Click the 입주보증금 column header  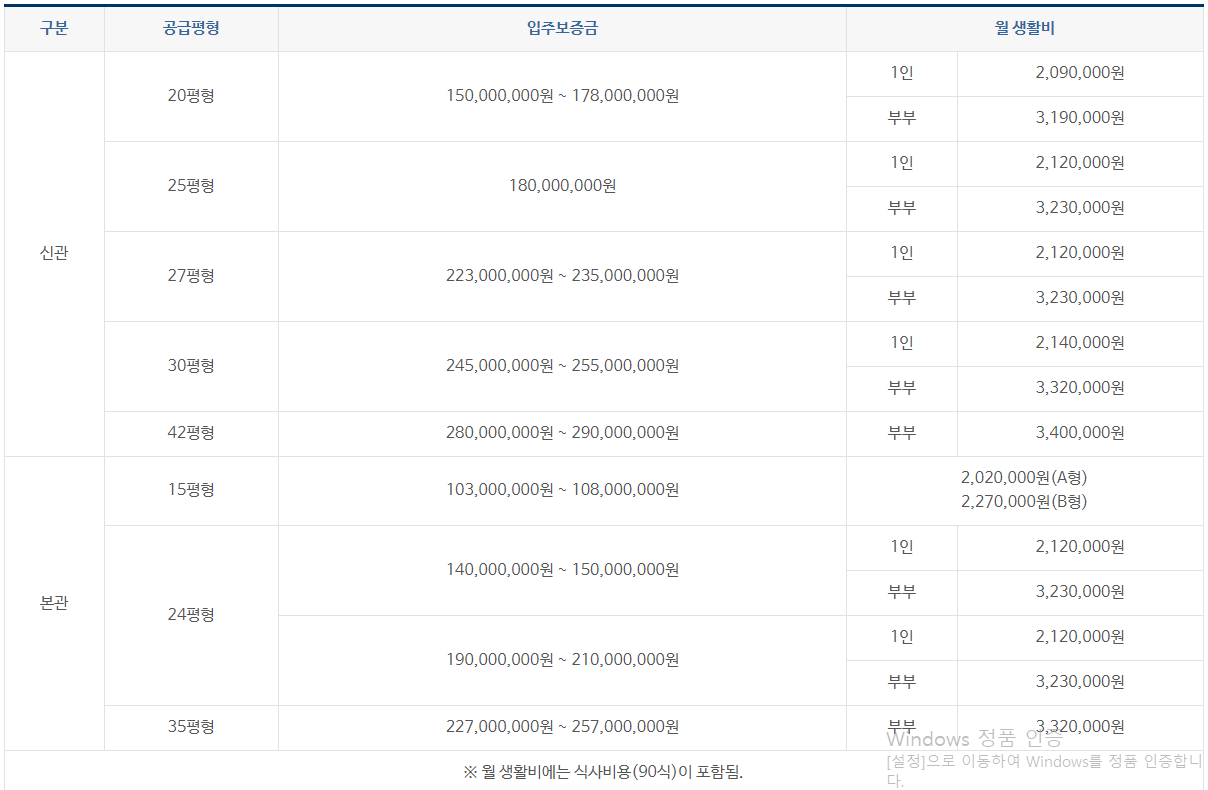pyautogui.click(x=562, y=28)
